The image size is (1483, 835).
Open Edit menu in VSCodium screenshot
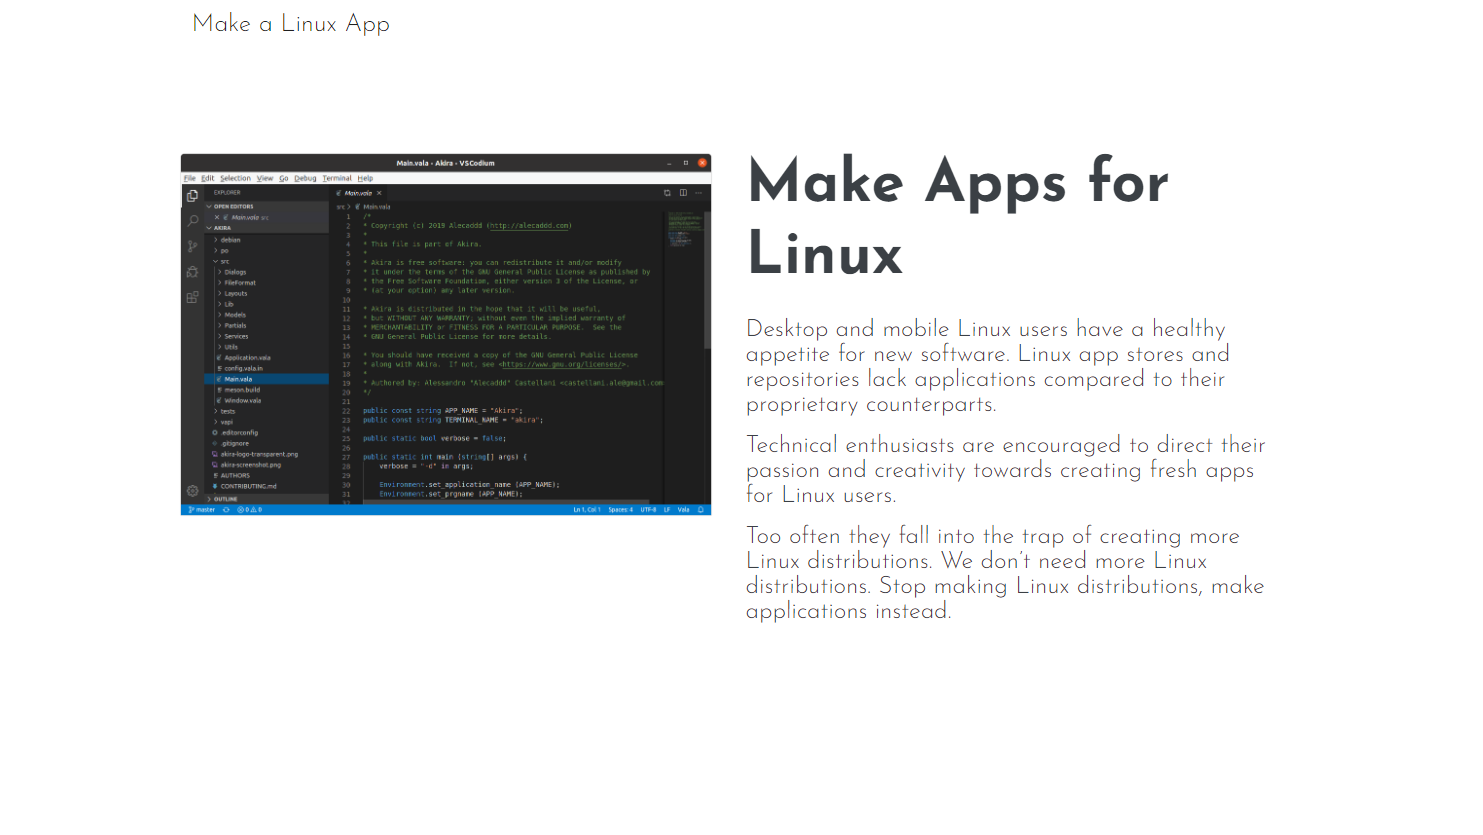[x=208, y=178]
